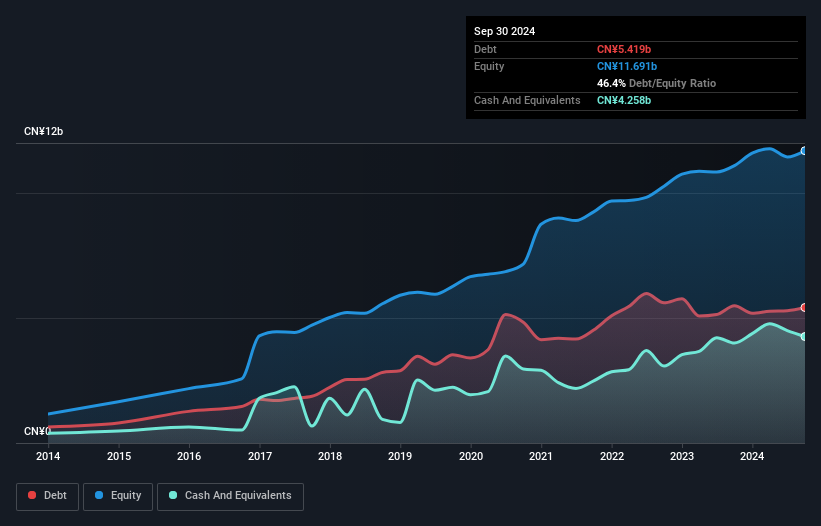This screenshot has height=526, width=821.
Task: Click the 2016 x-axis label
Action: (189, 456)
